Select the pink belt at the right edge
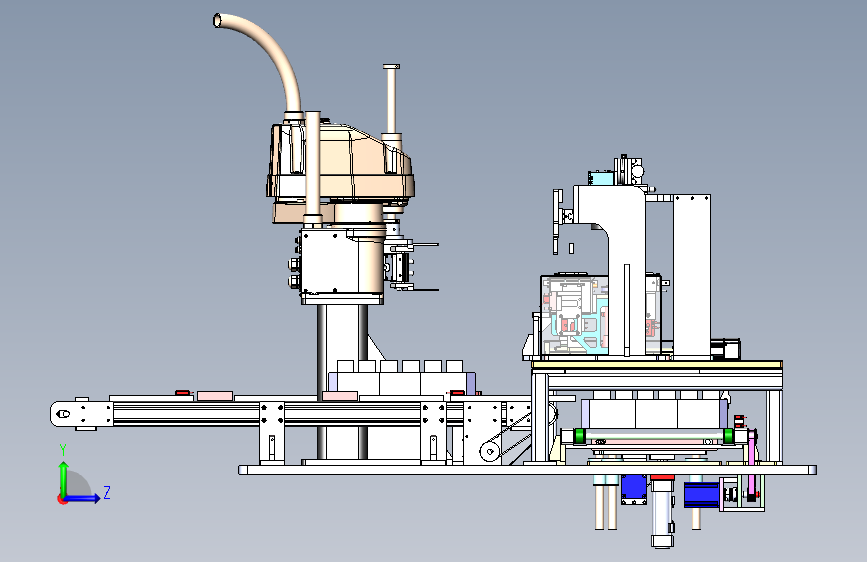This screenshot has width=867, height=562. pos(752,465)
